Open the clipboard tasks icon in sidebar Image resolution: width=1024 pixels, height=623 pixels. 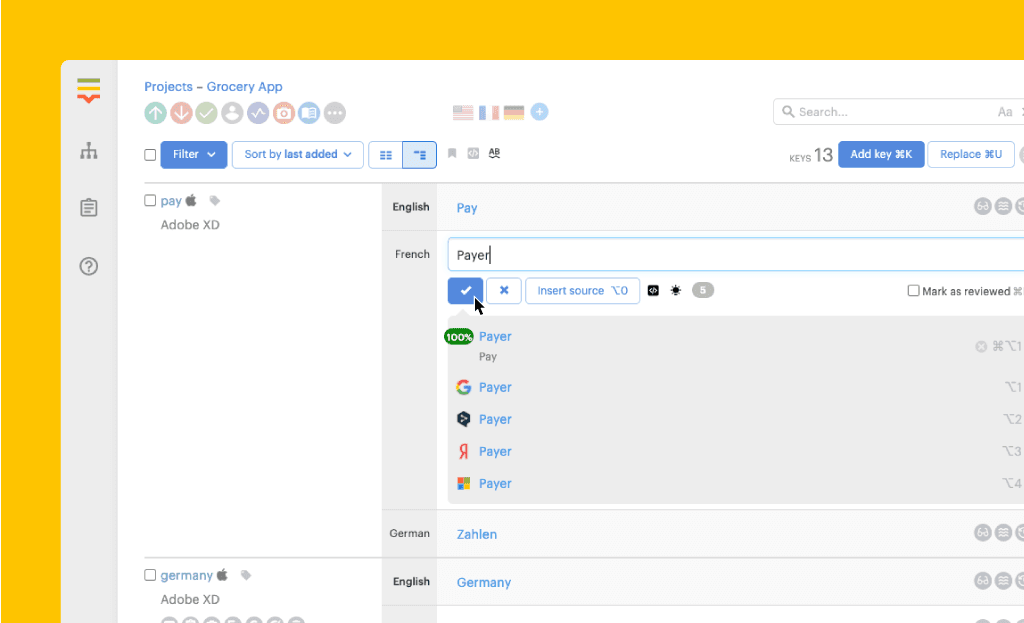(89, 208)
